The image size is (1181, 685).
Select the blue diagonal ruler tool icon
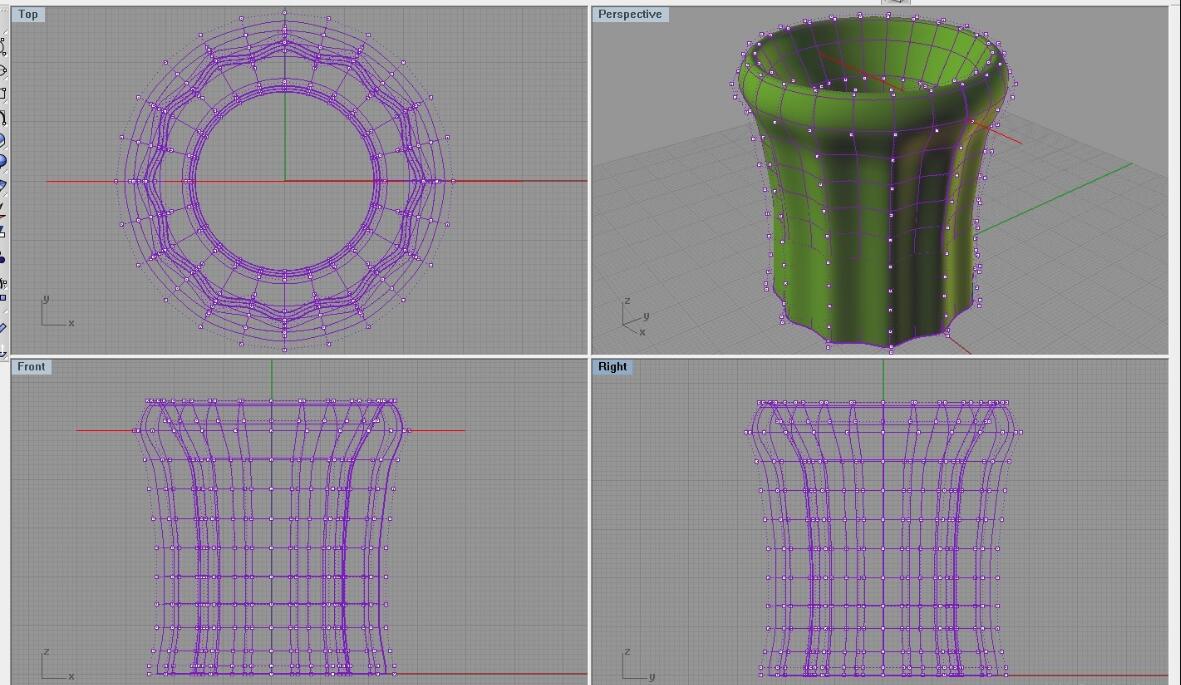3,327
